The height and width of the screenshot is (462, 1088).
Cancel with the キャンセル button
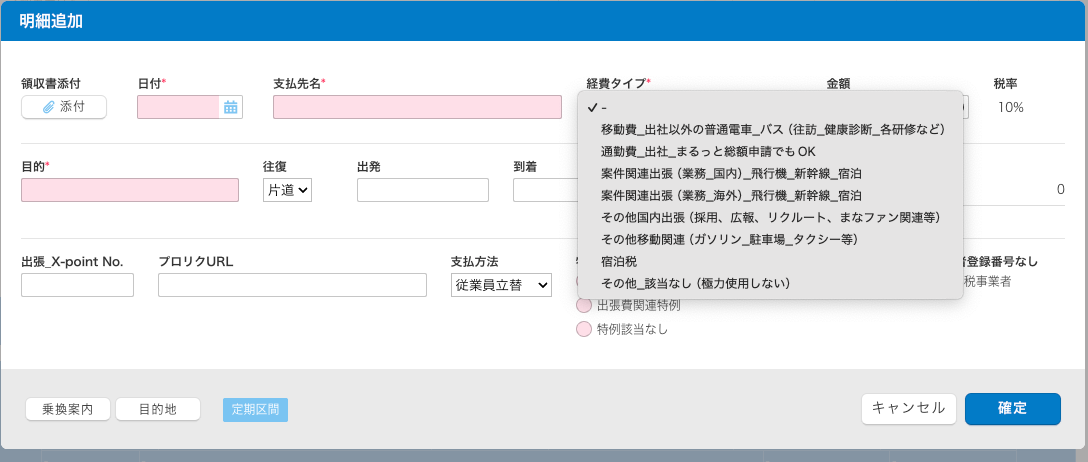pyautogui.click(x=909, y=408)
